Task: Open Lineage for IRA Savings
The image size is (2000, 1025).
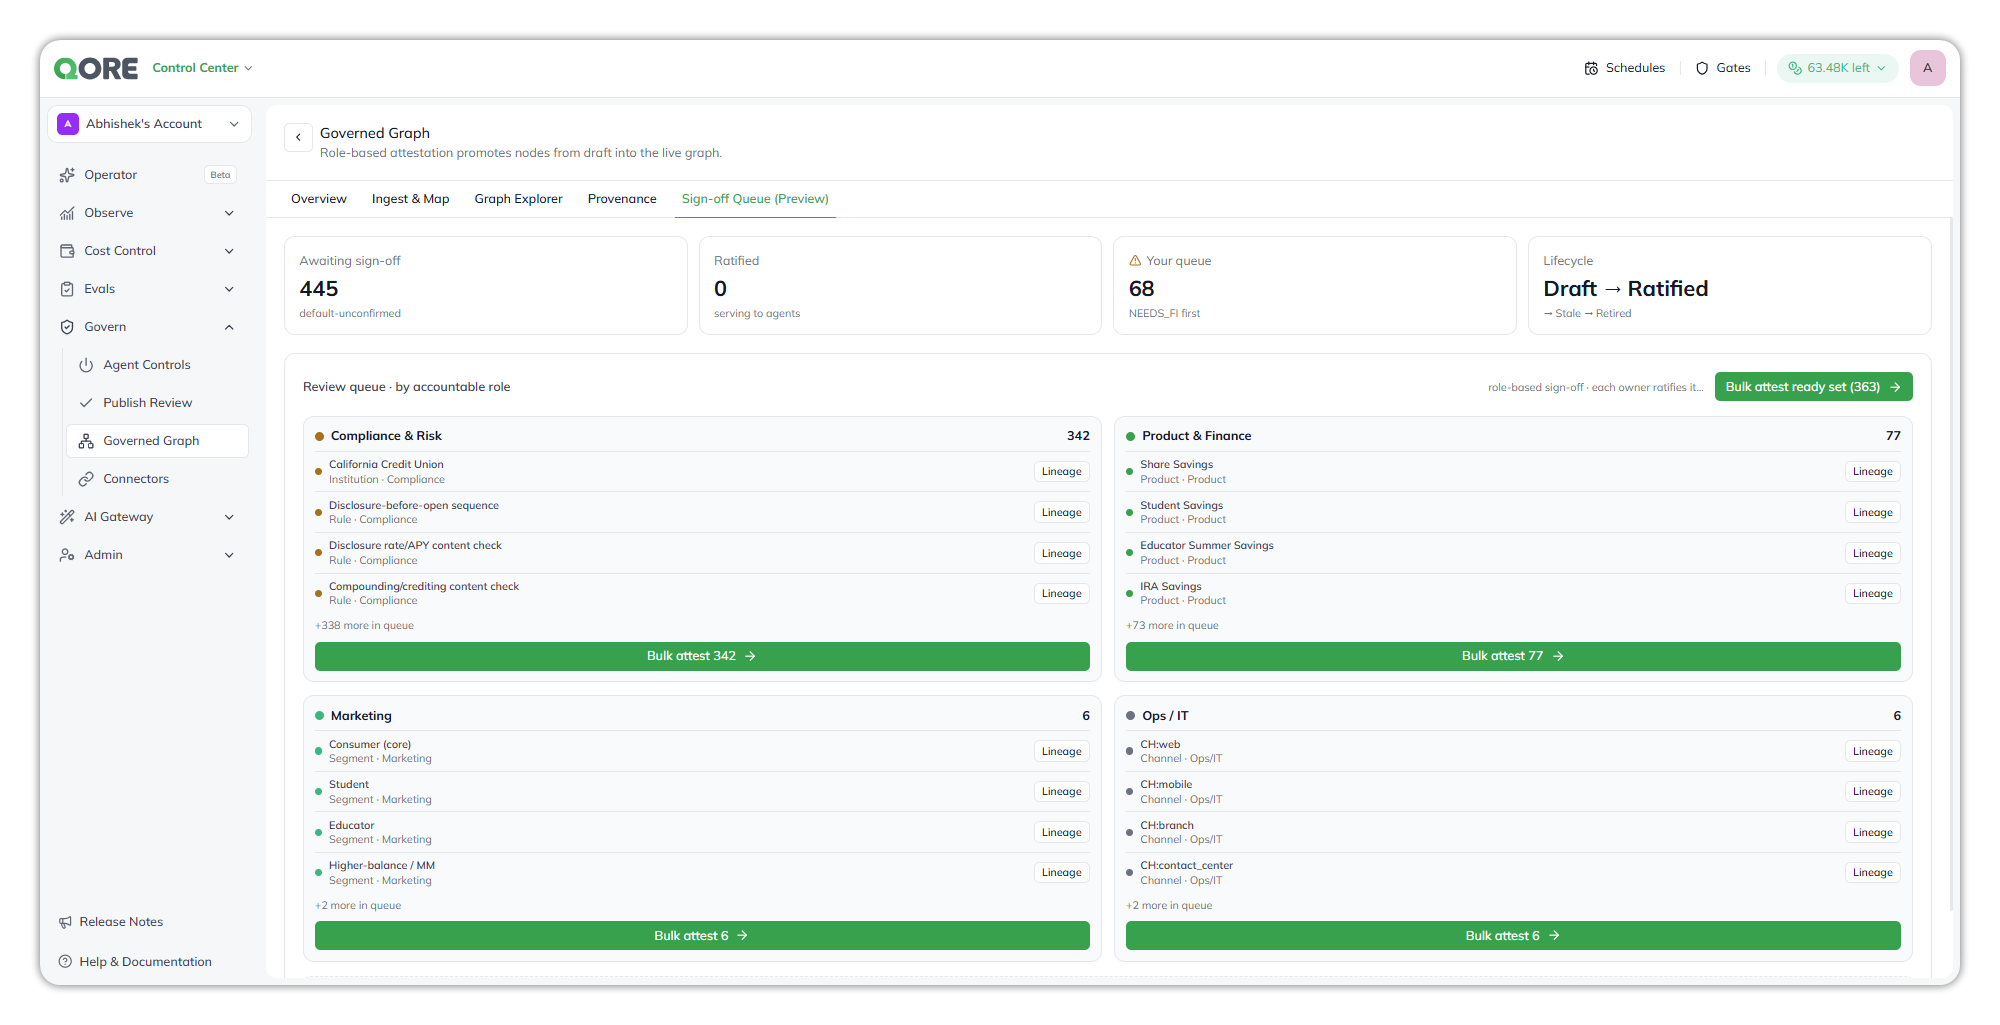Action: (x=1872, y=594)
